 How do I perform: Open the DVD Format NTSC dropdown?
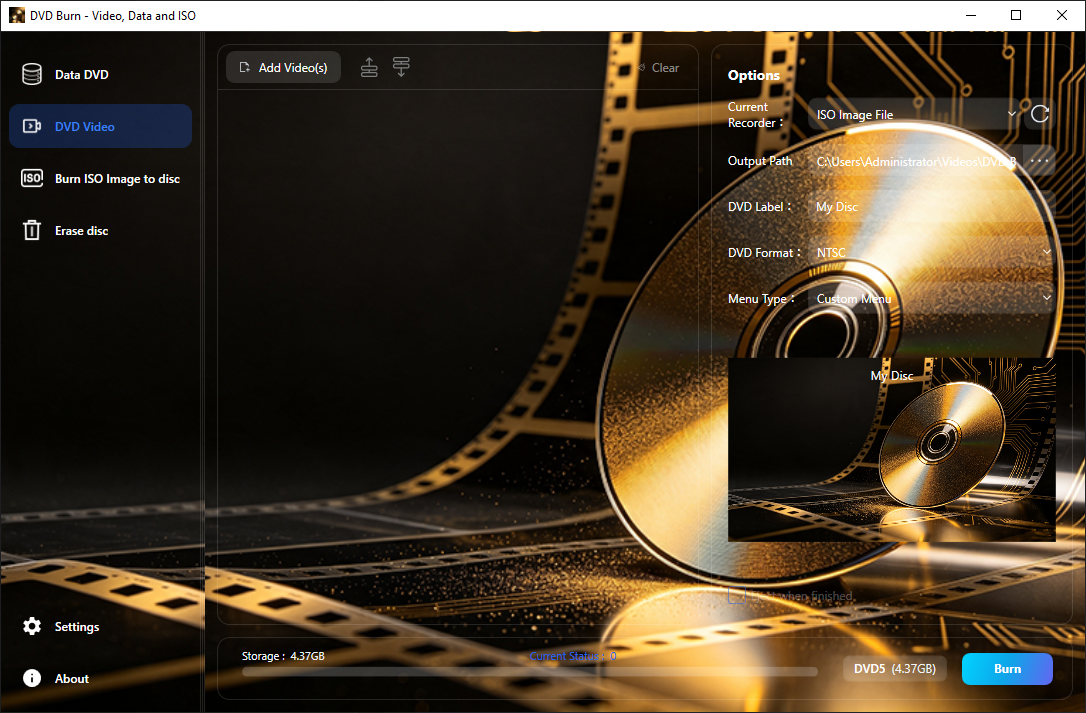[932, 252]
